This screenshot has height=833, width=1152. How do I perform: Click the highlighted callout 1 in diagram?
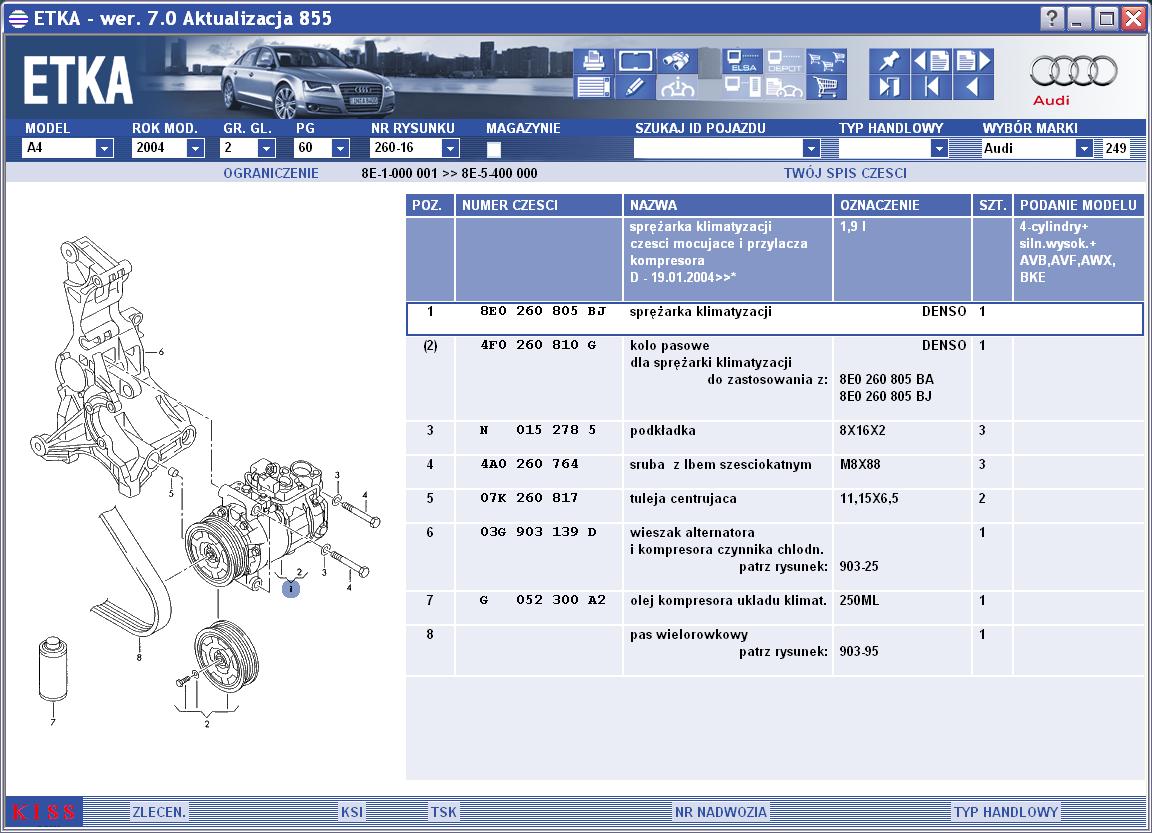pos(291,588)
